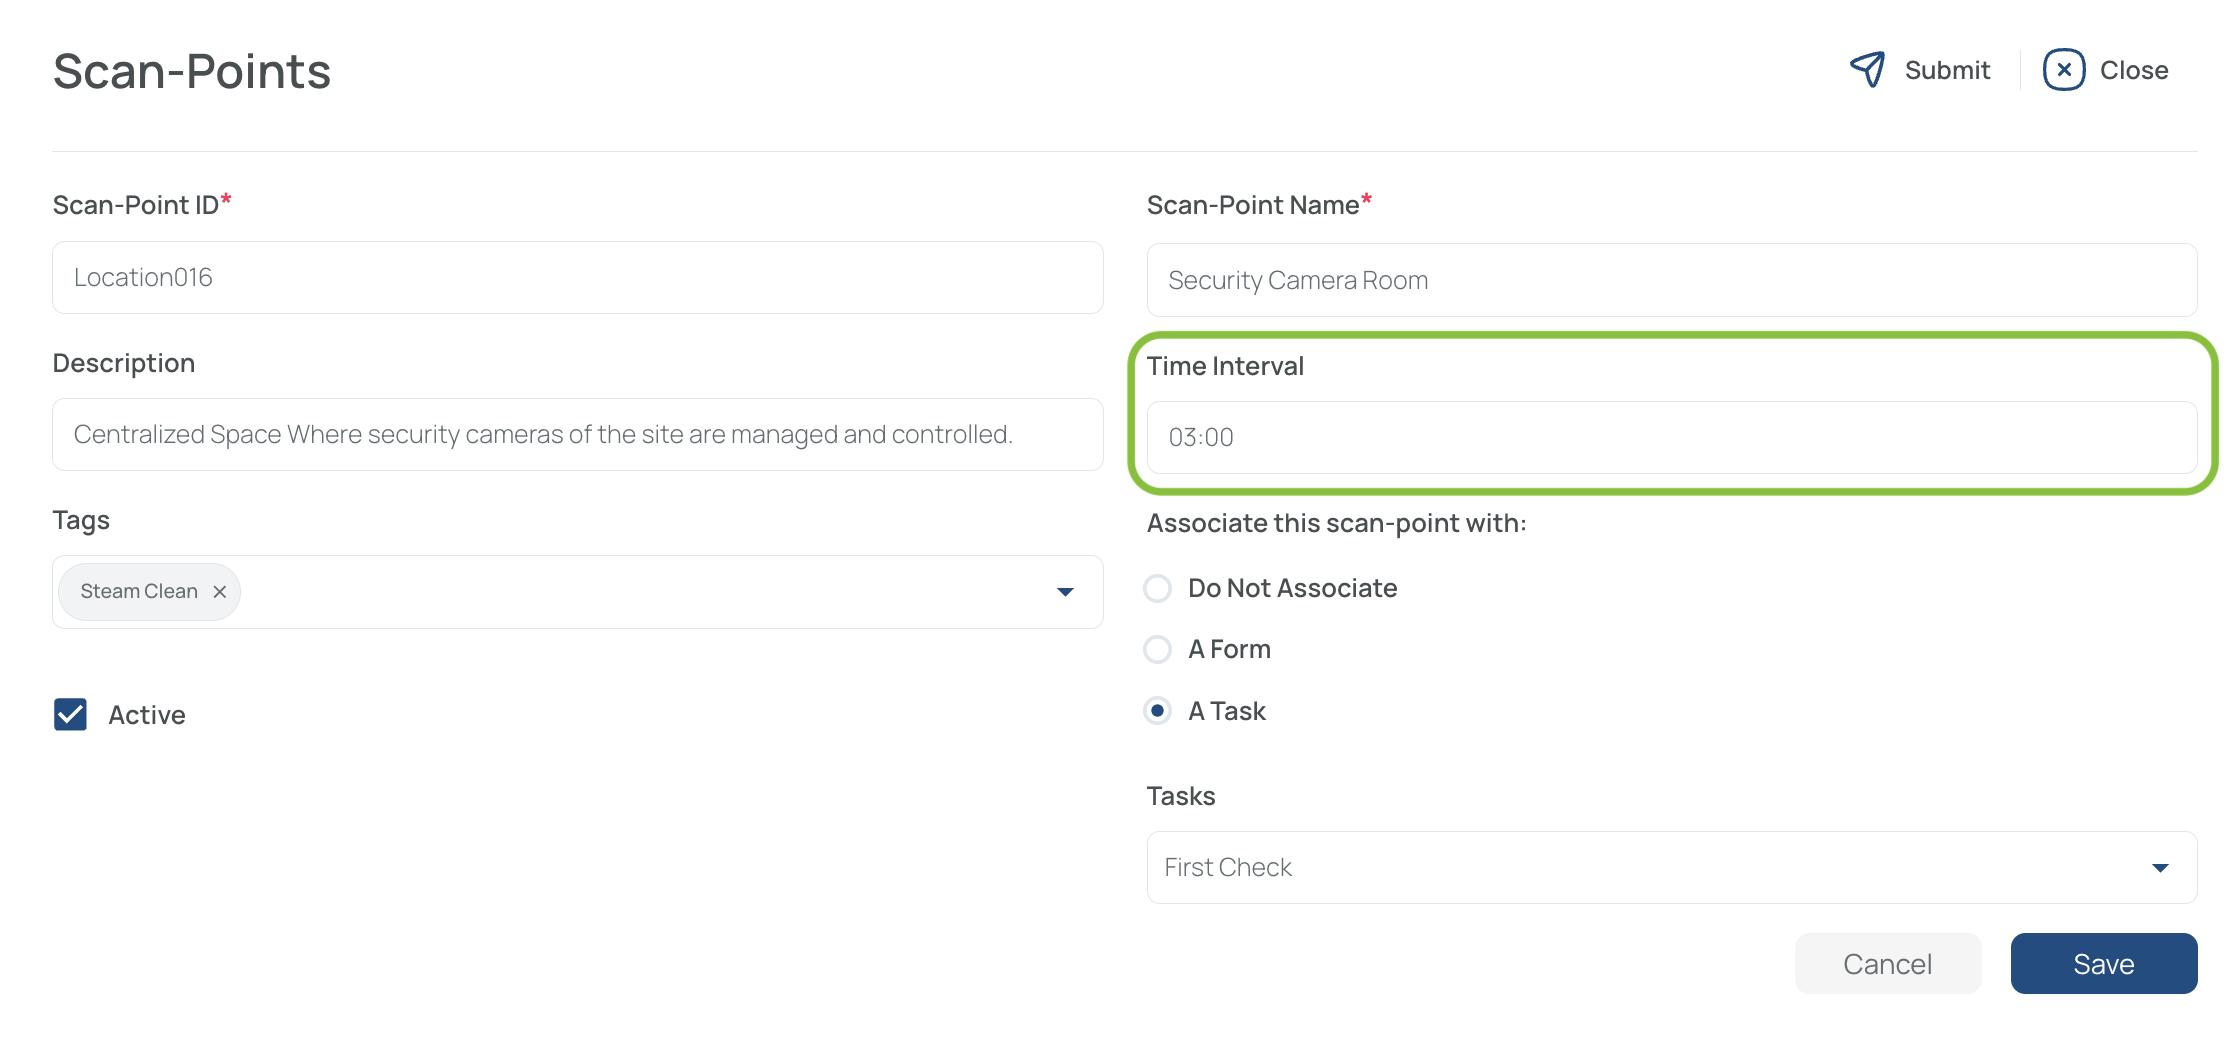2238x1038 pixels.
Task: Open the Tags dropdown arrow
Action: [x=1065, y=592]
